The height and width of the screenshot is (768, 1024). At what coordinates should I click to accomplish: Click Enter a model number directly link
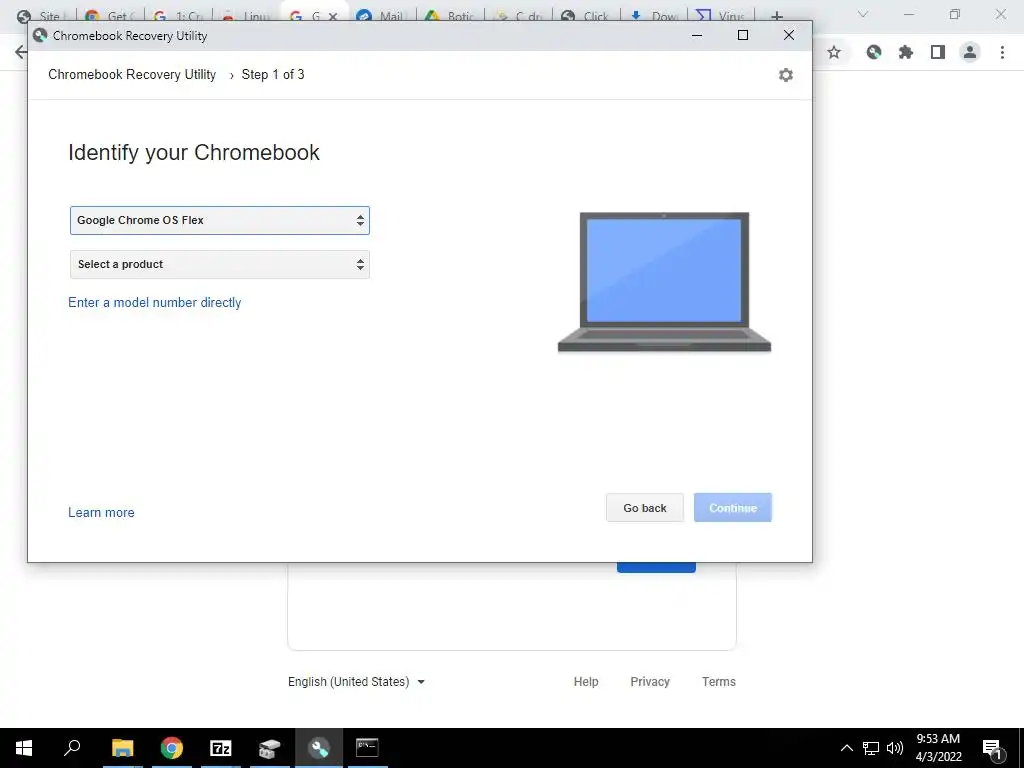(x=155, y=302)
